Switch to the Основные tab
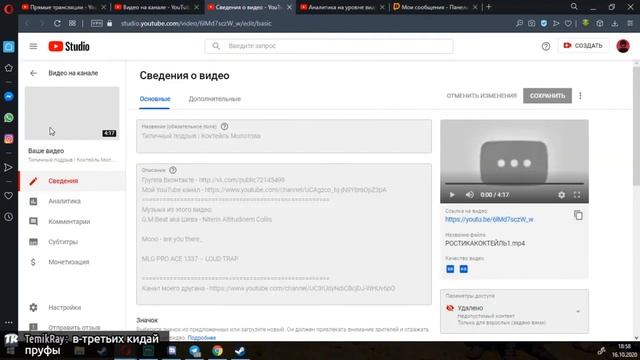This screenshot has height=360, width=640. [x=155, y=99]
